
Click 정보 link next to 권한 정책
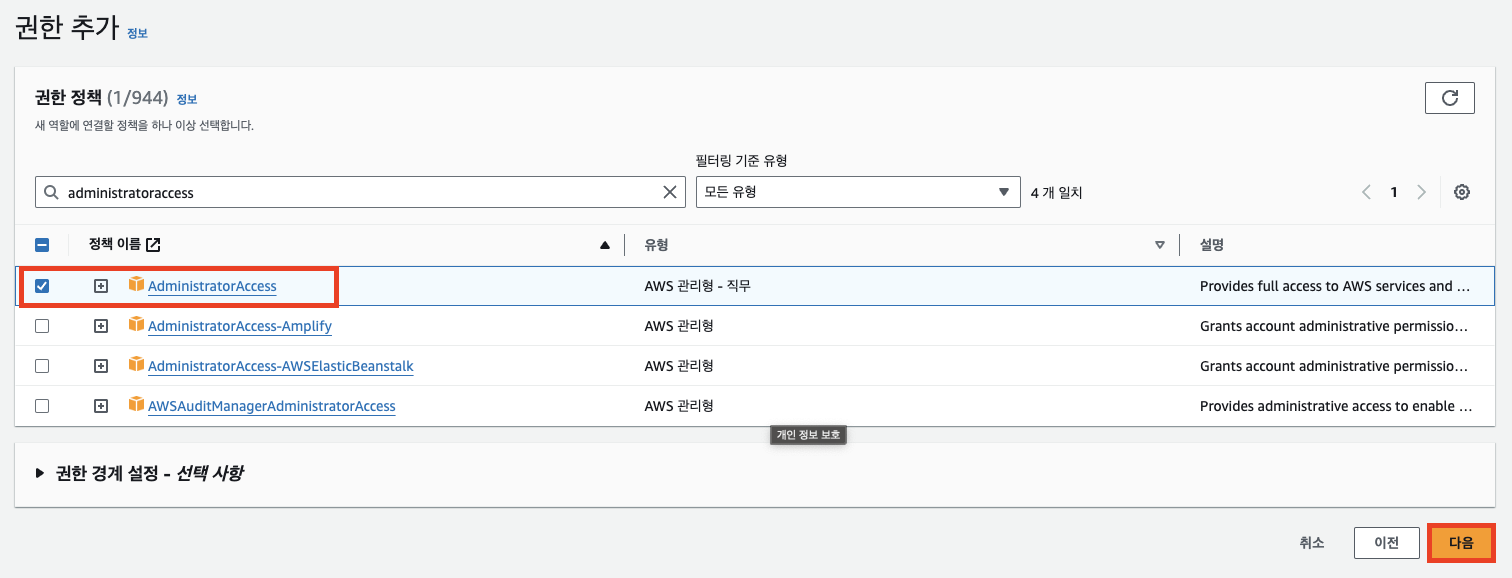tap(187, 99)
